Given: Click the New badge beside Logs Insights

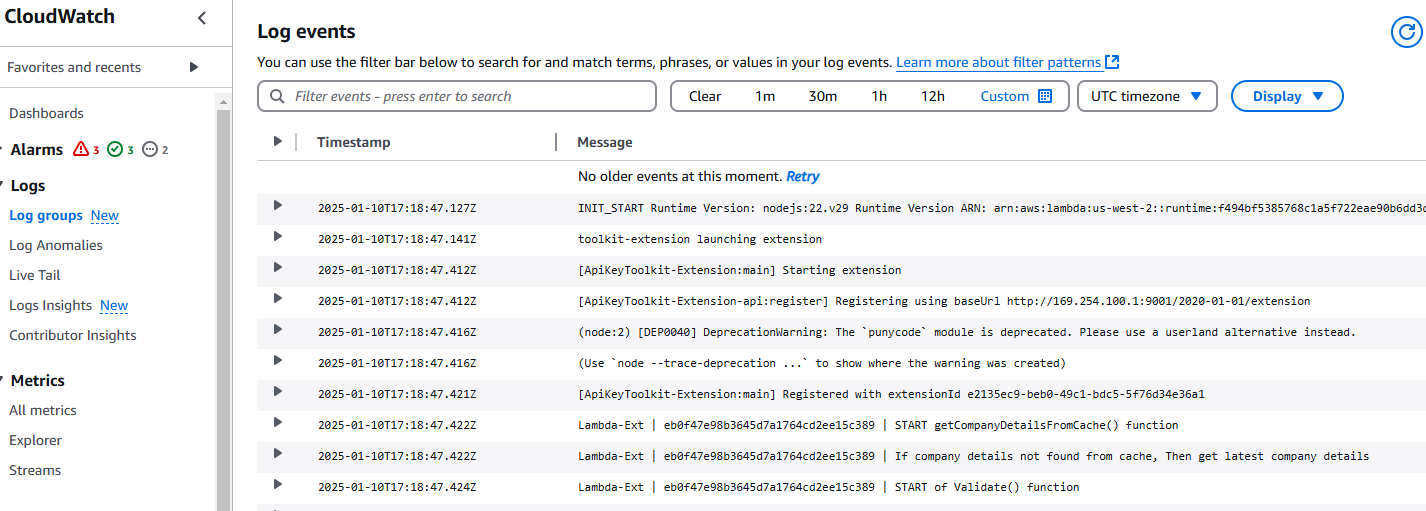Looking at the screenshot, I should pyautogui.click(x=114, y=305).
